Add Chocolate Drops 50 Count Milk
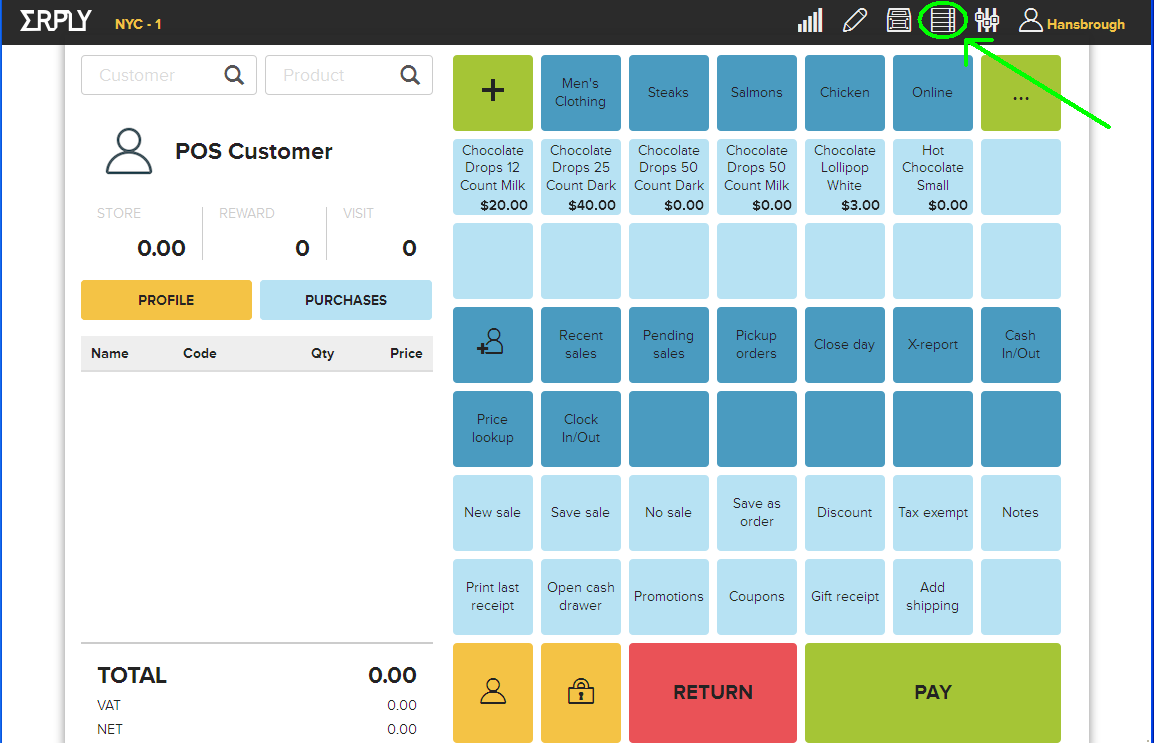1154x743 pixels. tap(757, 177)
